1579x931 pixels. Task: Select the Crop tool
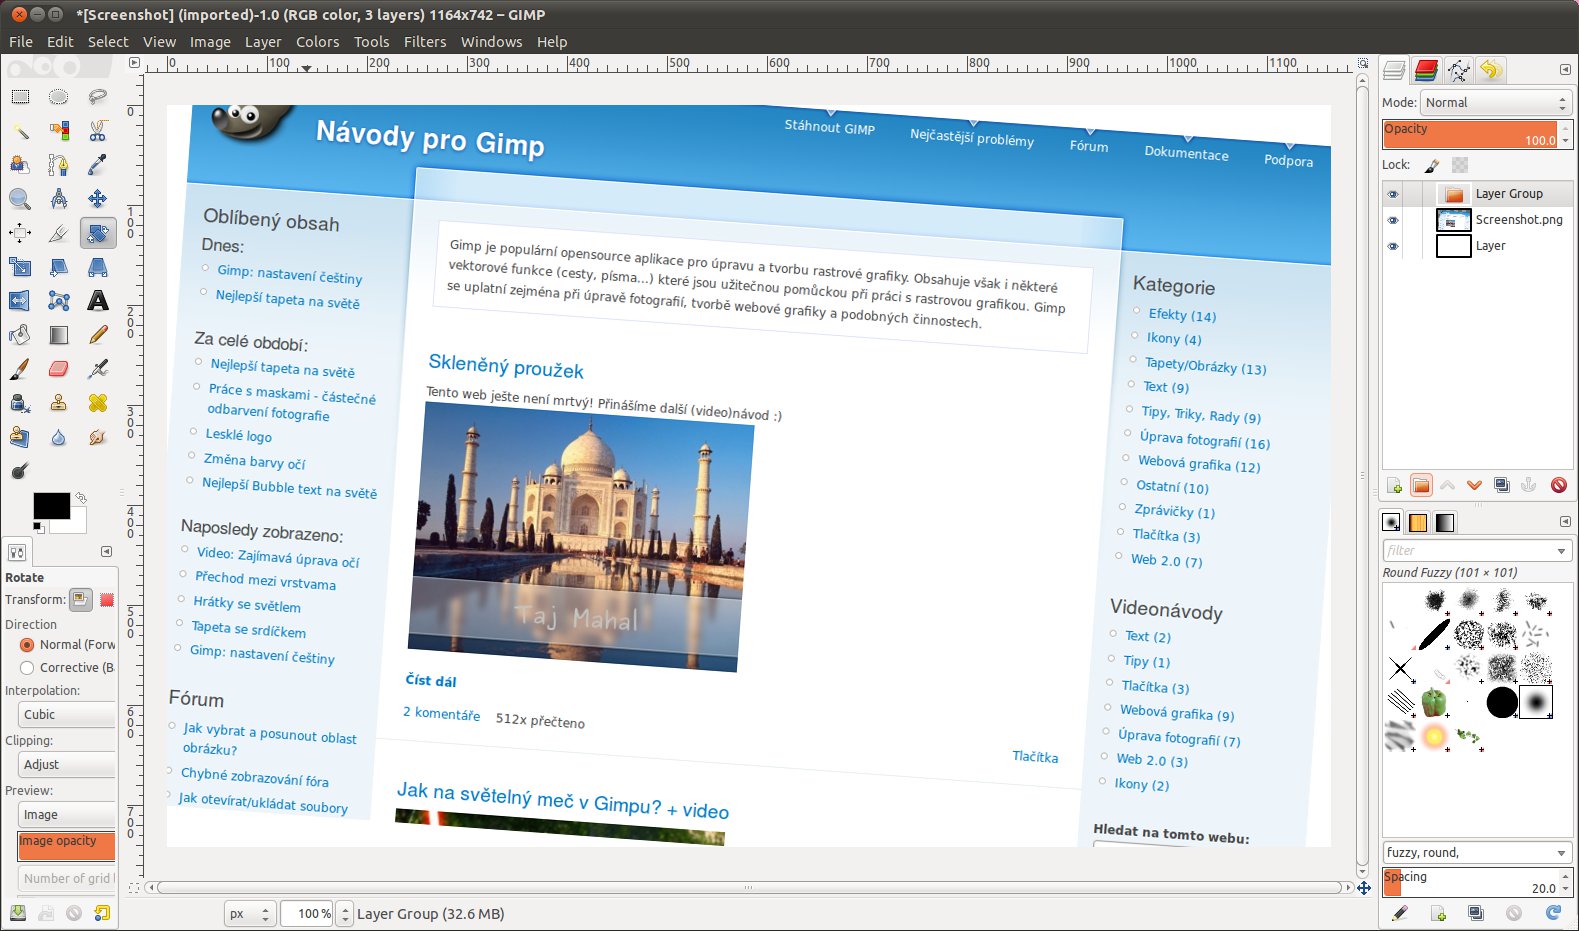(59, 233)
